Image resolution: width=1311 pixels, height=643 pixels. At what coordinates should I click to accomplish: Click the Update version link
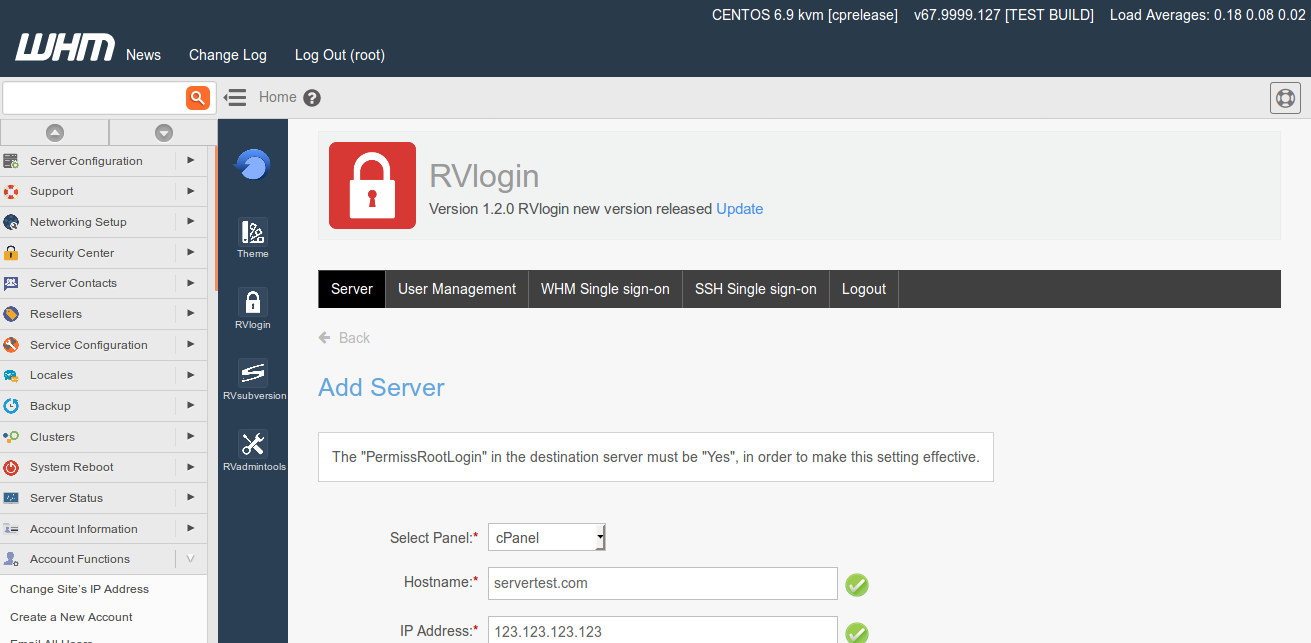click(739, 209)
